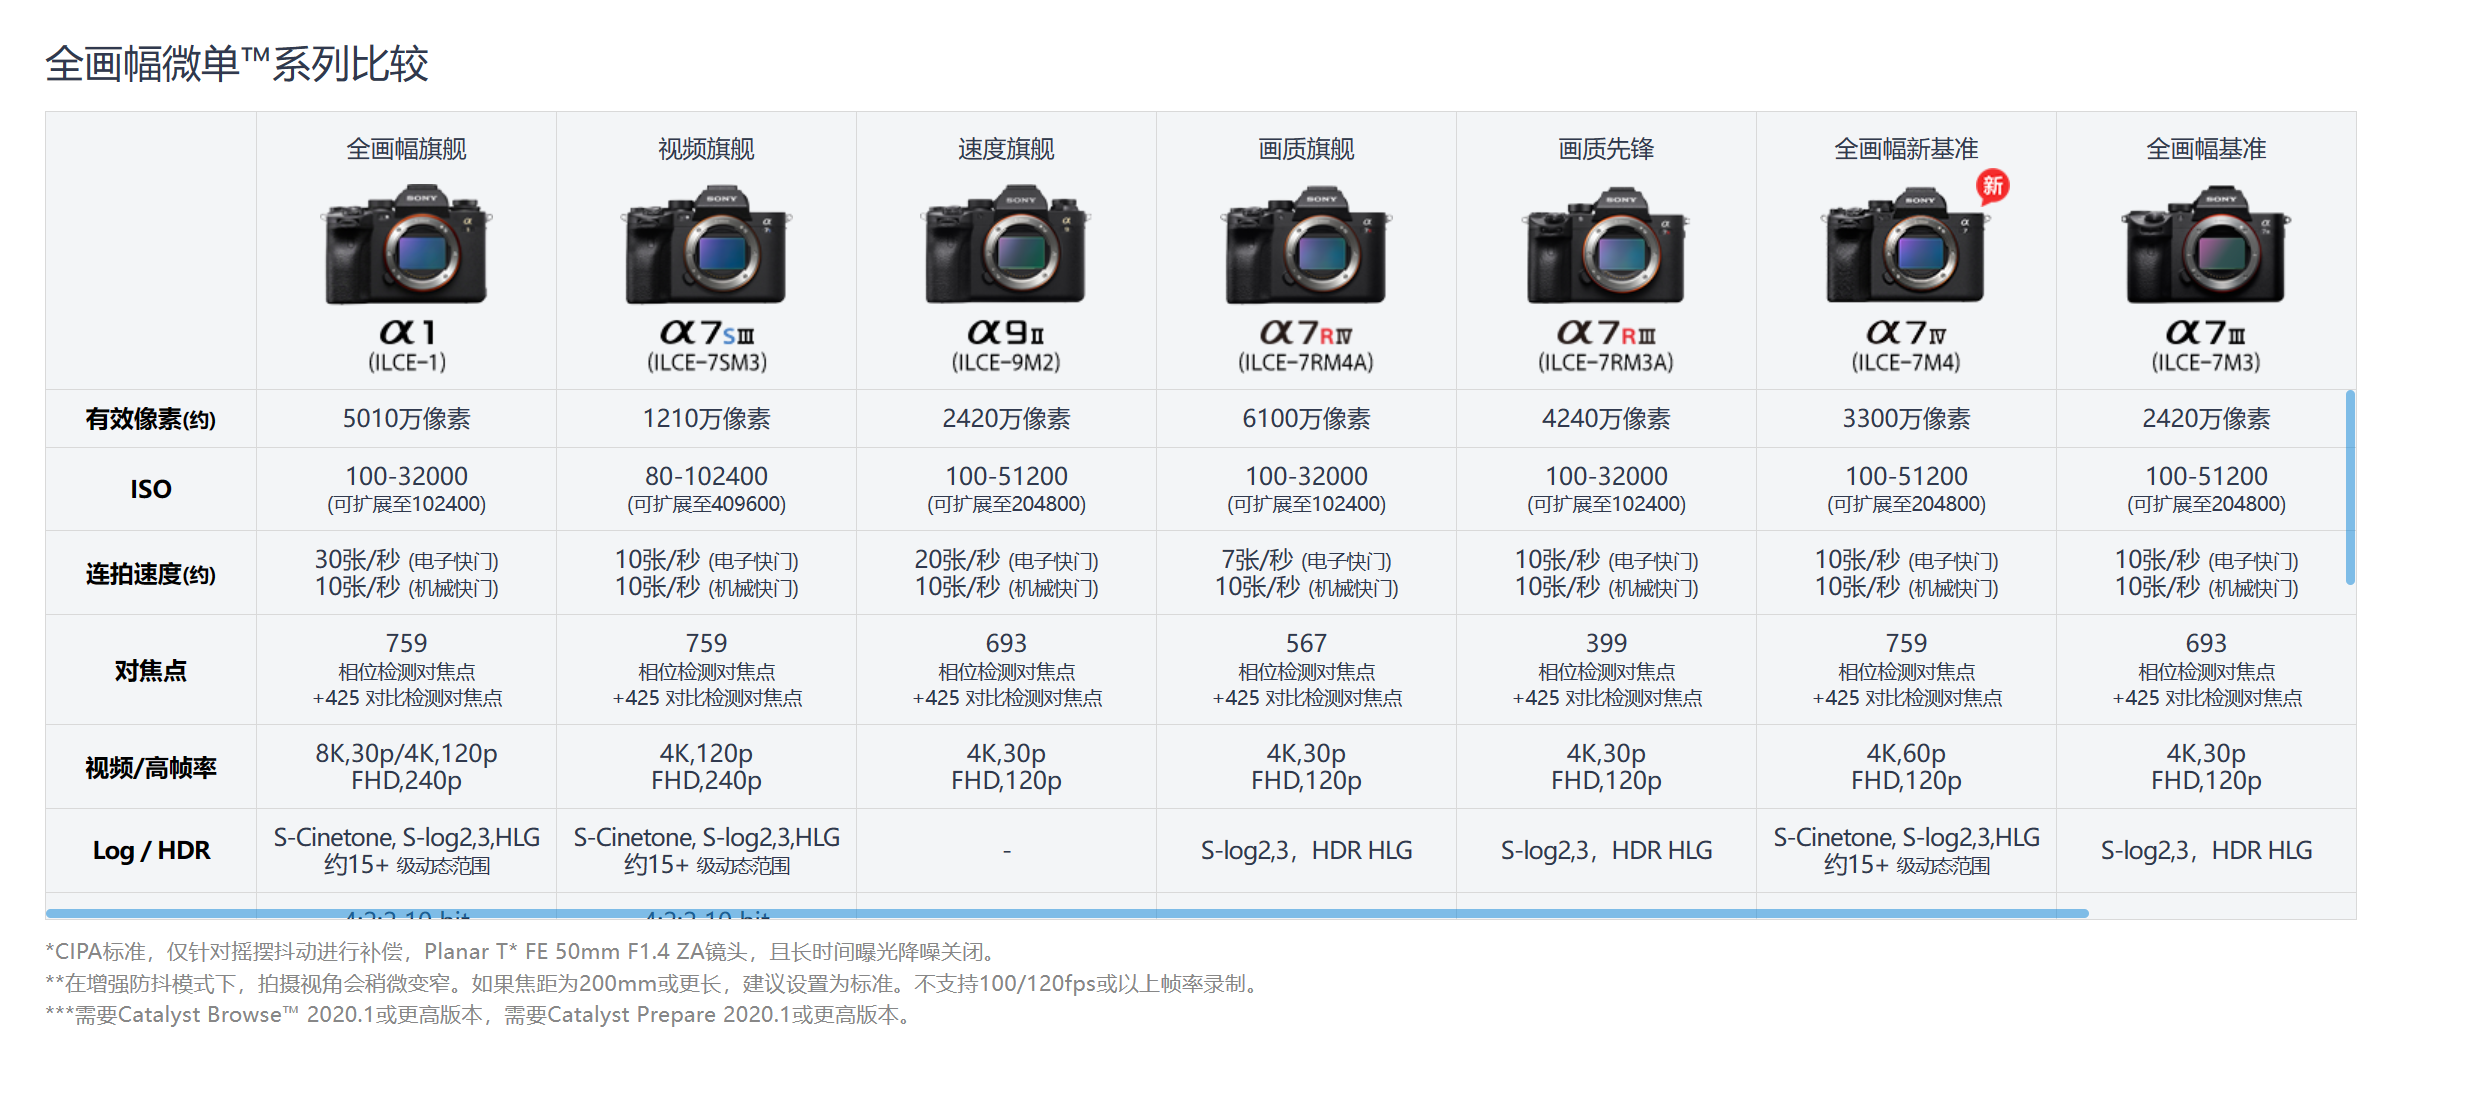
Task: Click the 30张/秒 (电子快门) cell
Action: (x=406, y=573)
